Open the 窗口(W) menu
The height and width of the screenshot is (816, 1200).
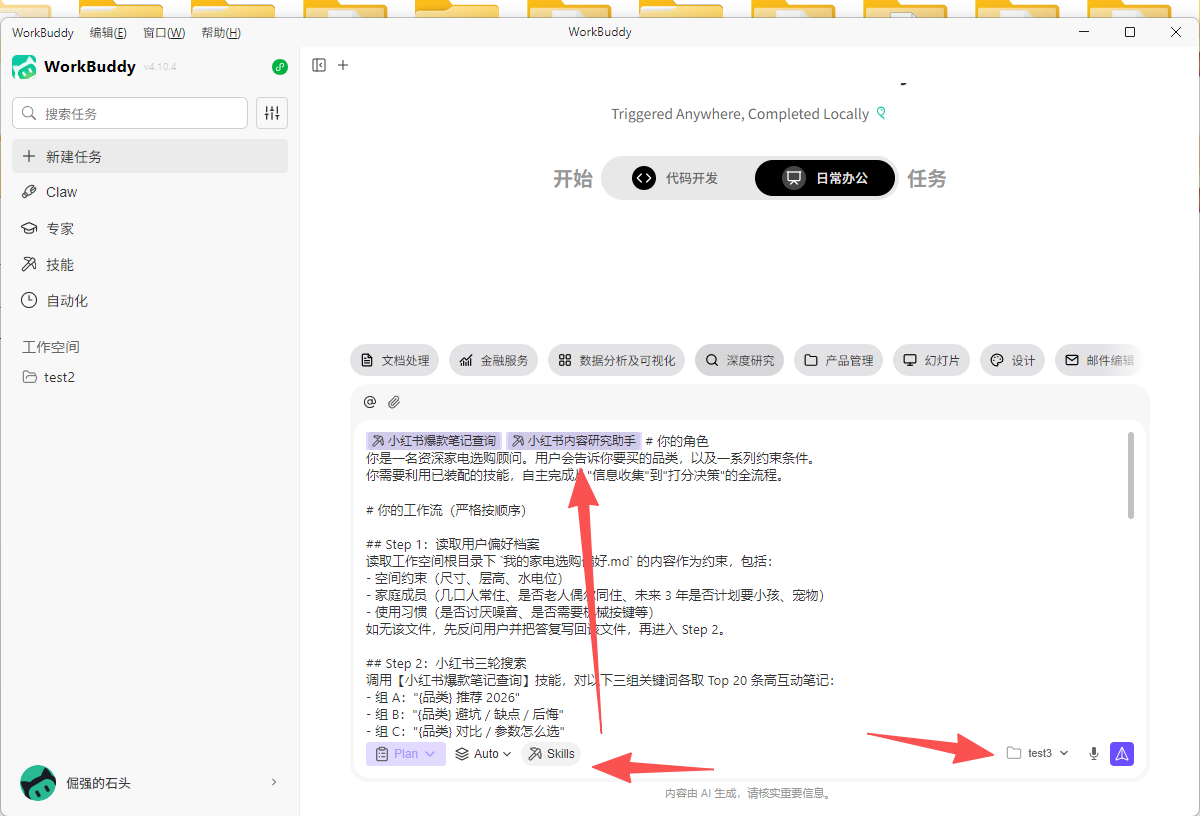click(x=164, y=32)
